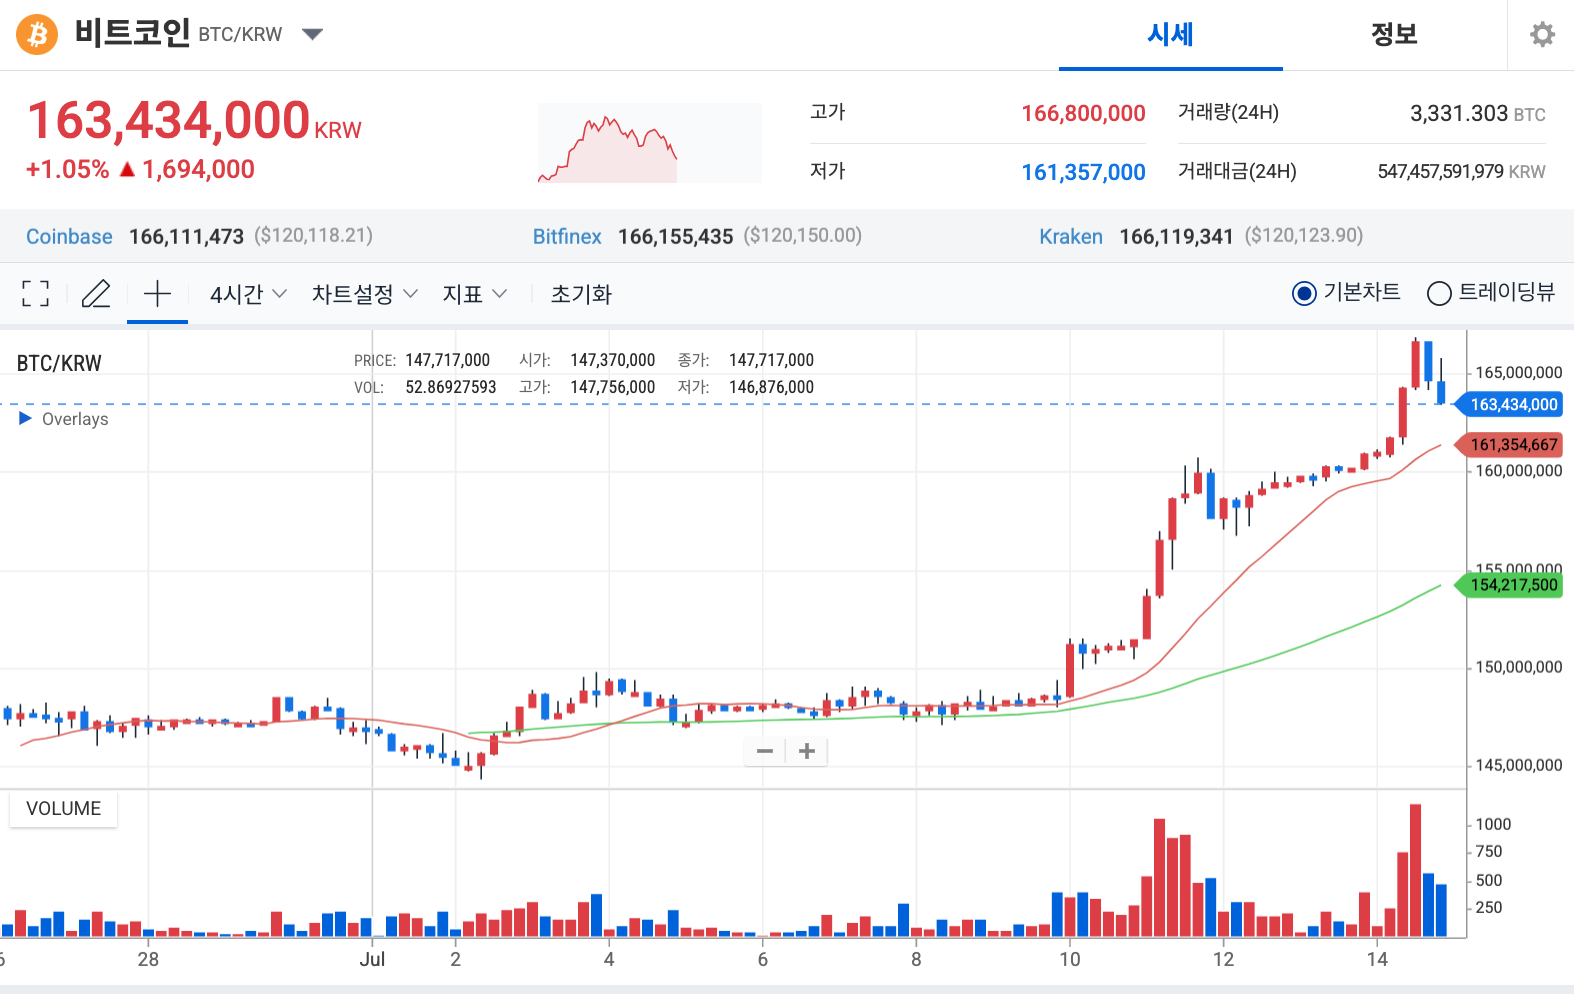1574x994 pixels.
Task: Enter fullscreen chart mode
Action: 35,294
